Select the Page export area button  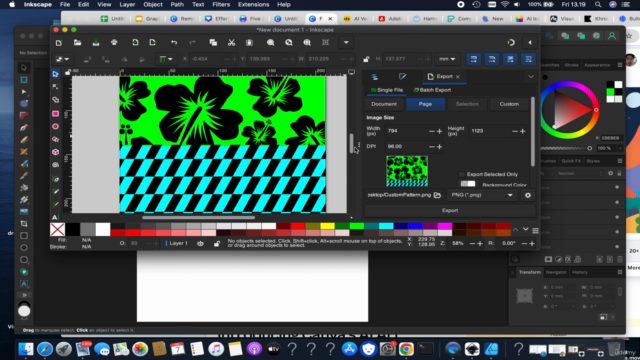(425, 104)
